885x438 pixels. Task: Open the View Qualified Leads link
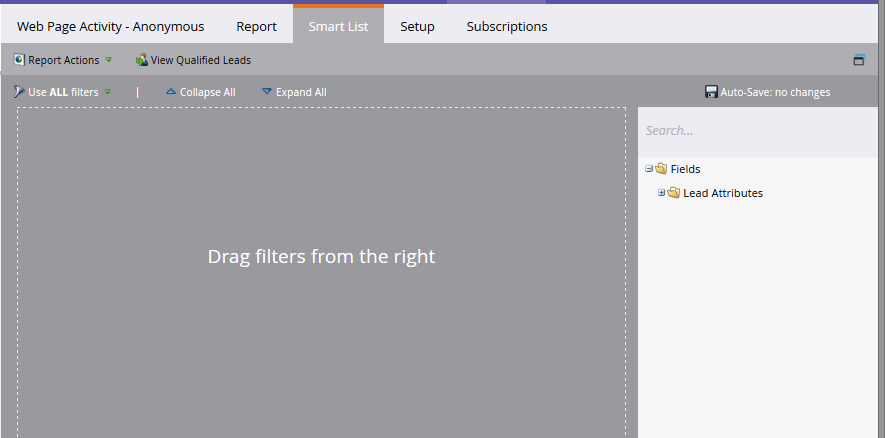point(200,60)
